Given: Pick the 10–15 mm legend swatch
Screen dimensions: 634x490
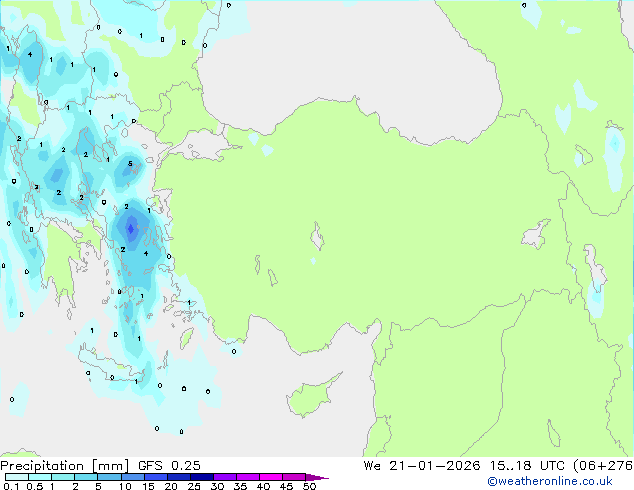Looking at the screenshot, I should pyautogui.click(x=132, y=477).
